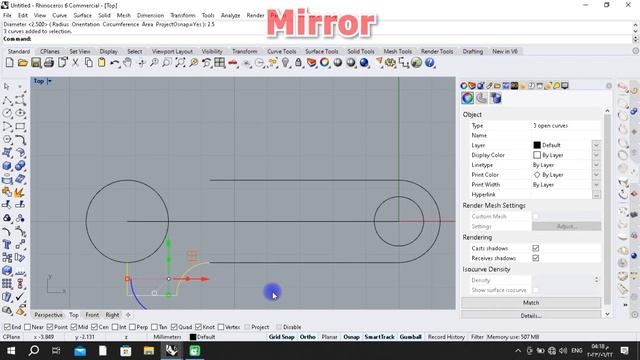Toggle Gumball in the status bar
Screen dimensions: 640x360
pos(411,337)
